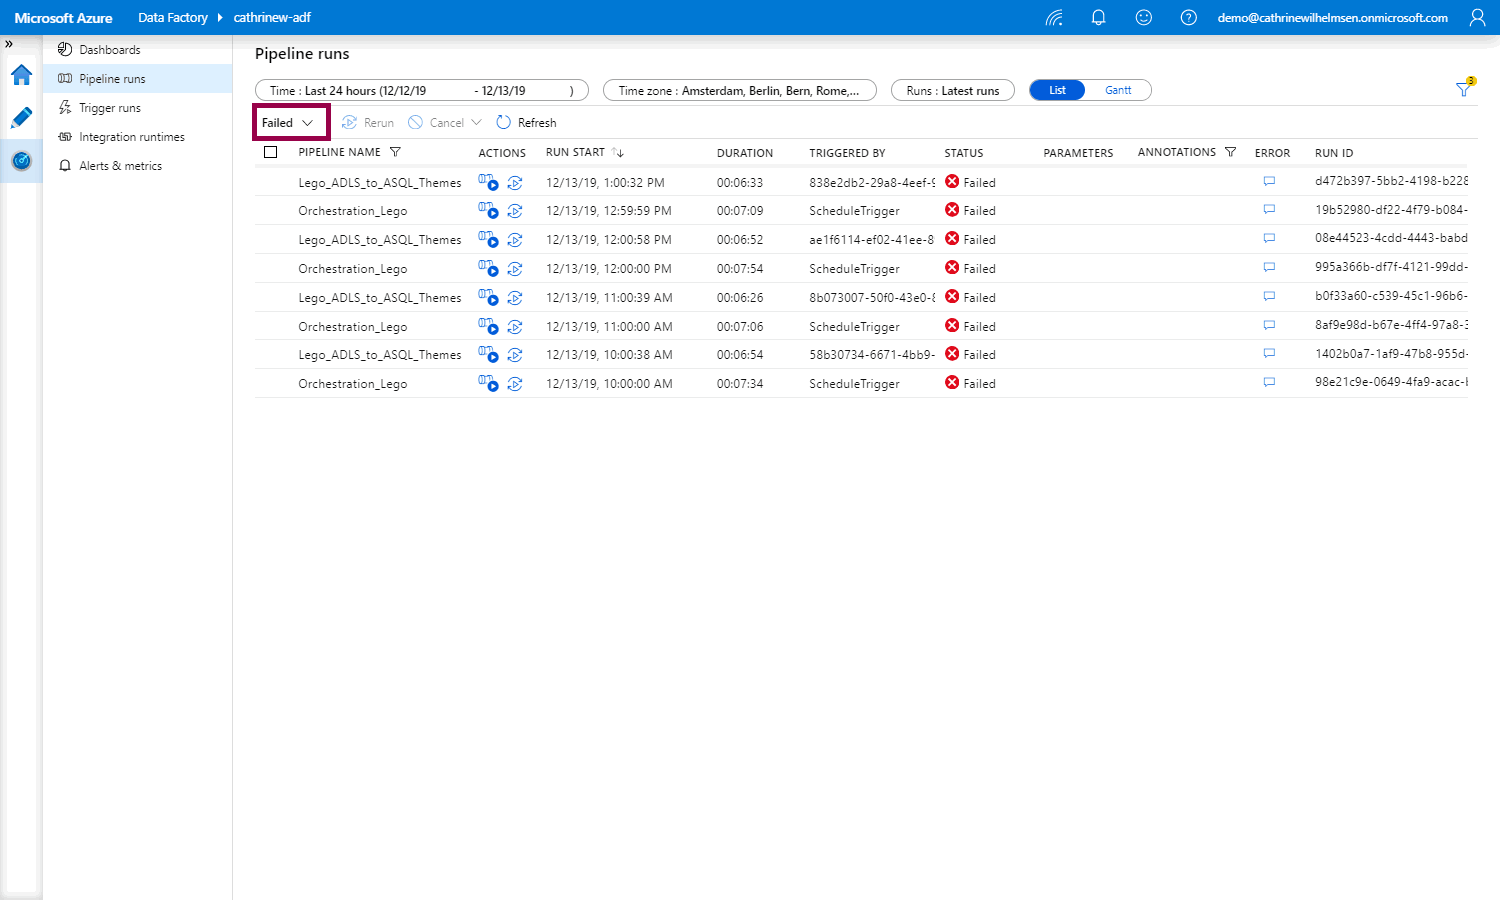The height and width of the screenshot is (900, 1500).
Task: Open the Orchestration_Lego run from 12:59:59 PM
Action: point(352,211)
